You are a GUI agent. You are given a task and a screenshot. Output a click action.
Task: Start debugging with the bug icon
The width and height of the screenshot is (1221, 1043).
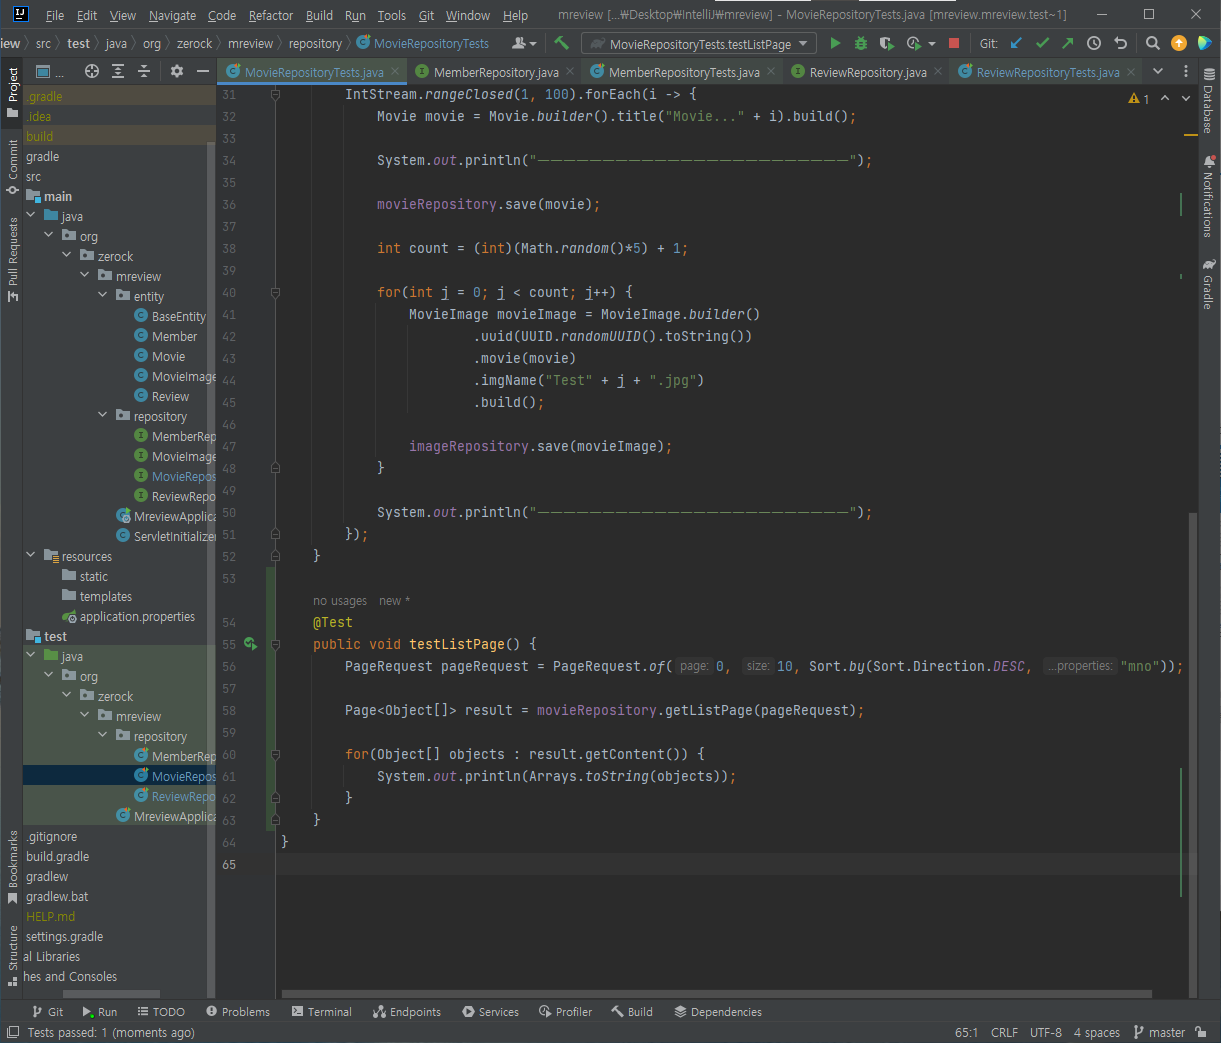[x=861, y=43]
